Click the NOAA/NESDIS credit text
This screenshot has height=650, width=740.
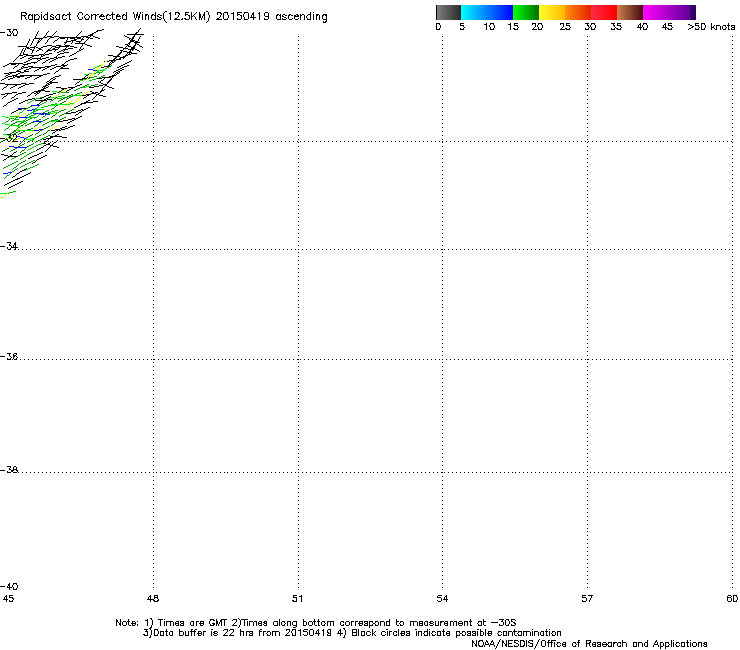click(589, 644)
